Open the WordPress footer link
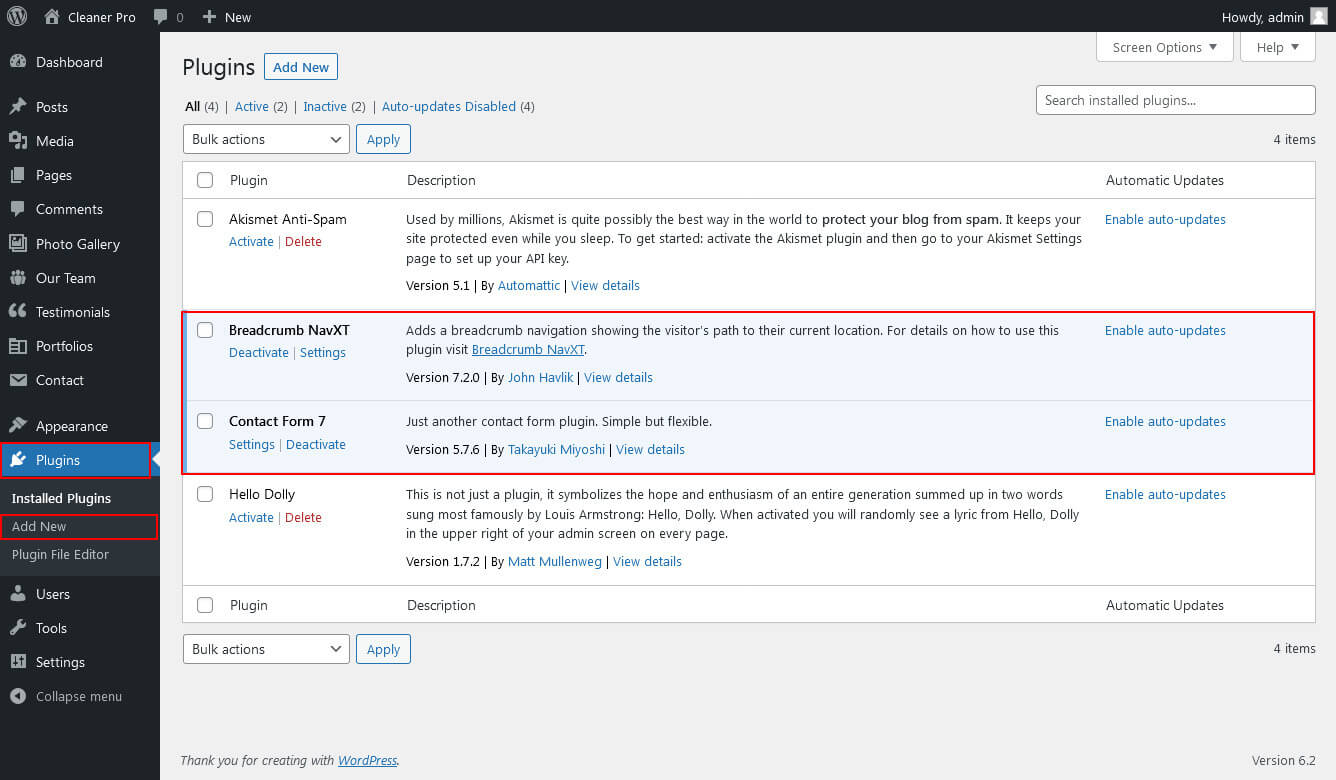 [x=367, y=760]
